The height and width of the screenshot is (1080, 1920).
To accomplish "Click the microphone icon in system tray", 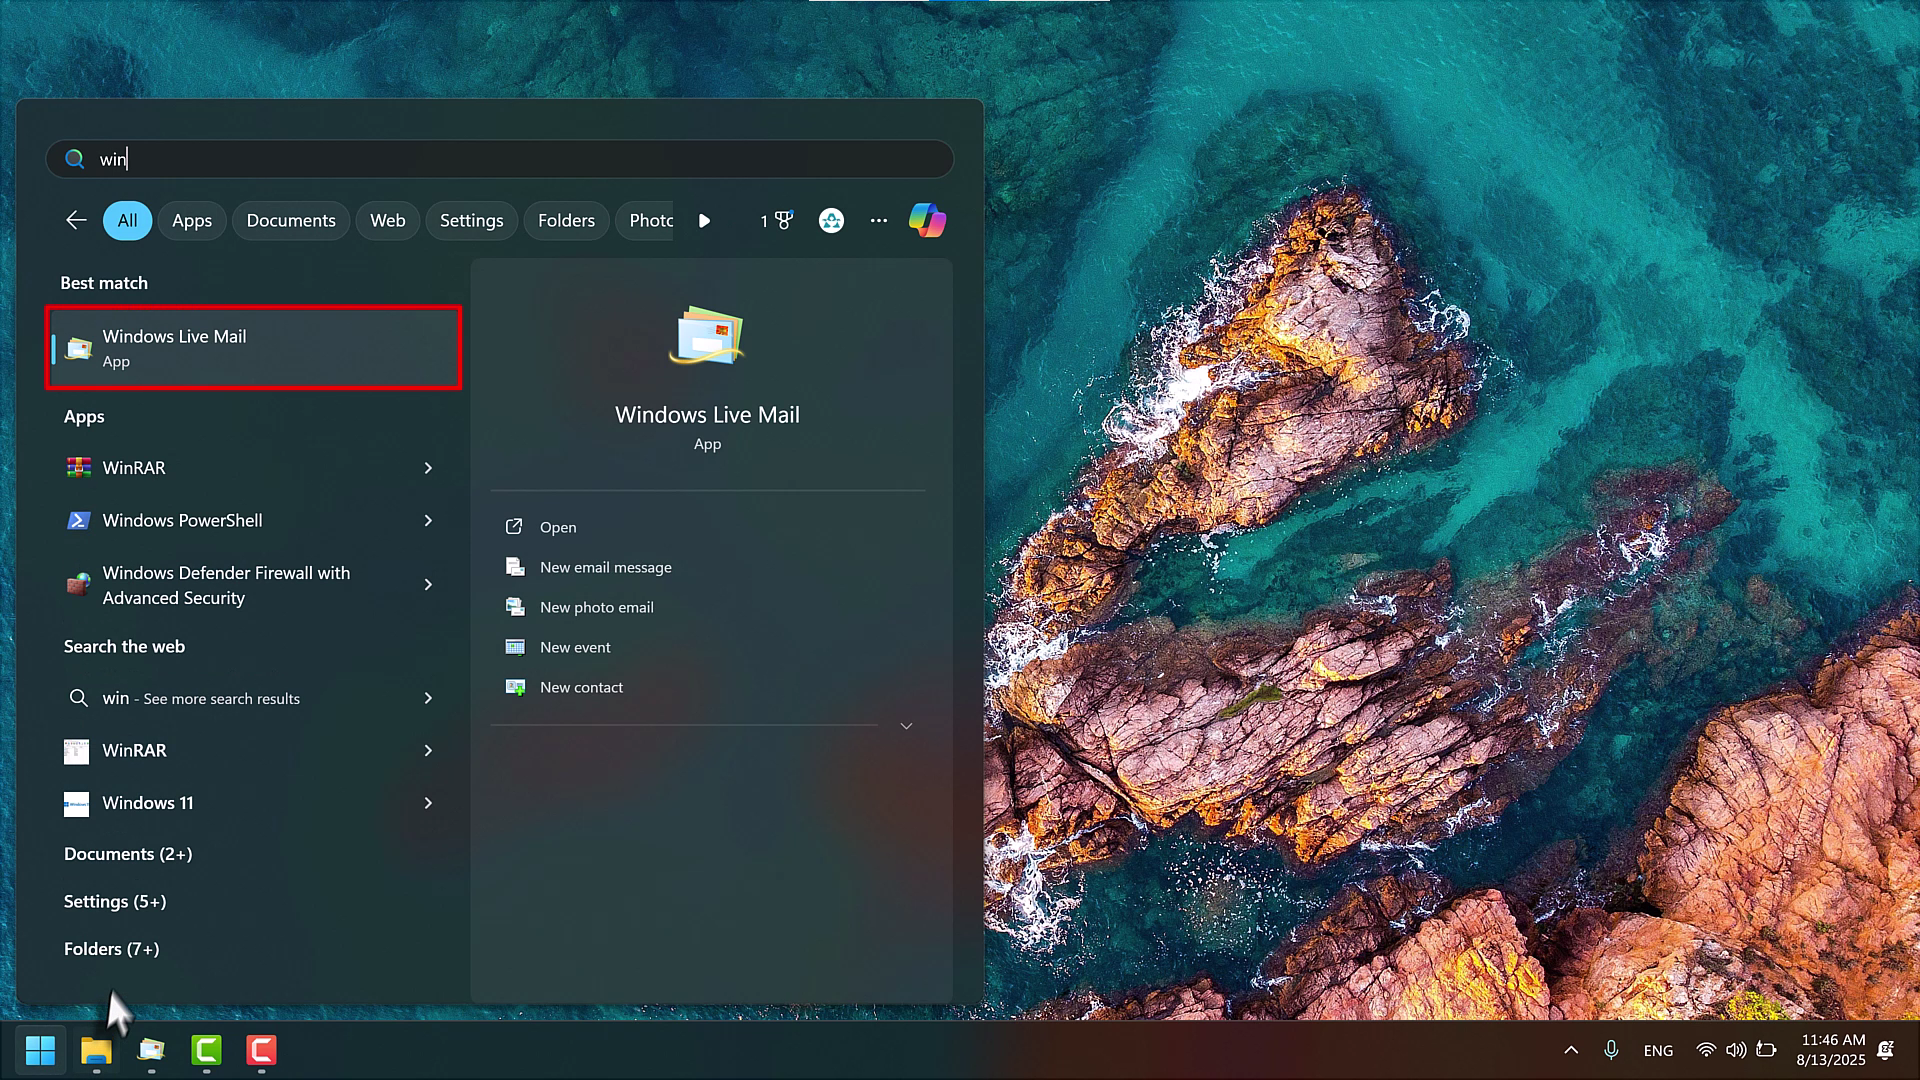I will [x=1611, y=1050].
